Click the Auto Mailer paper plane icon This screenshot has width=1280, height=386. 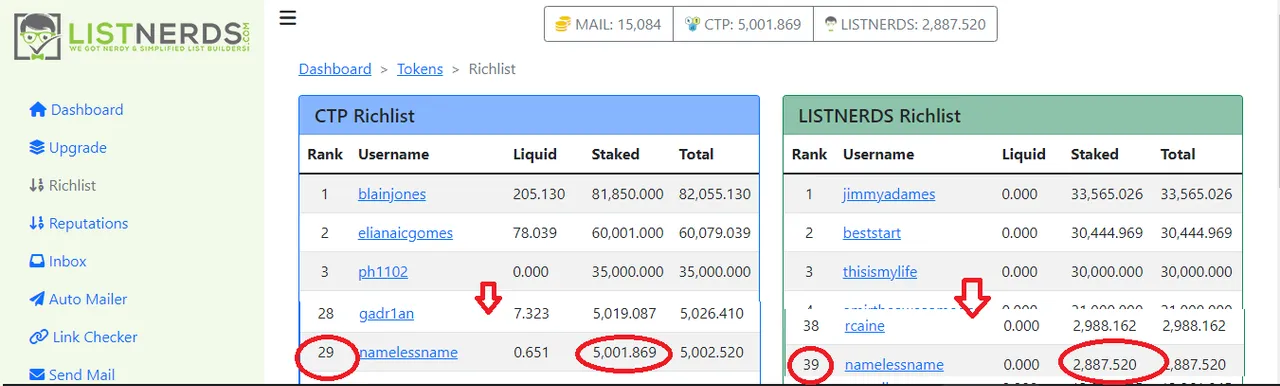tap(37, 300)
